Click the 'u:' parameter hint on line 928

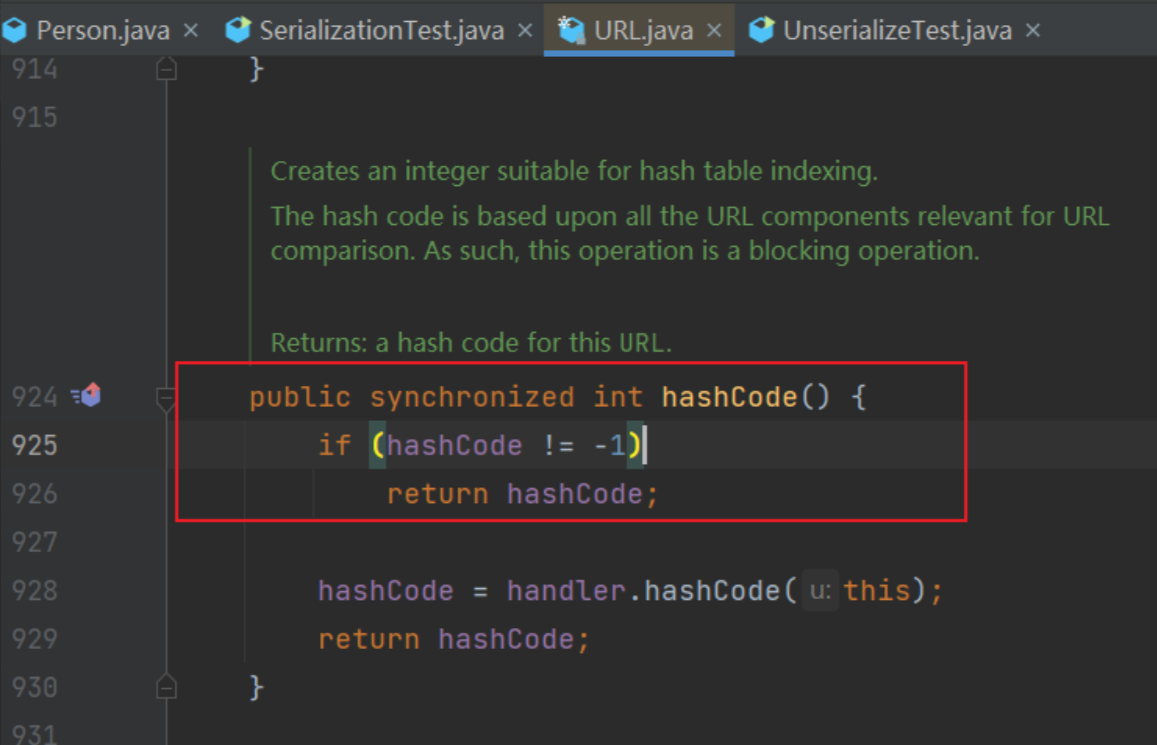click(820, 591)
